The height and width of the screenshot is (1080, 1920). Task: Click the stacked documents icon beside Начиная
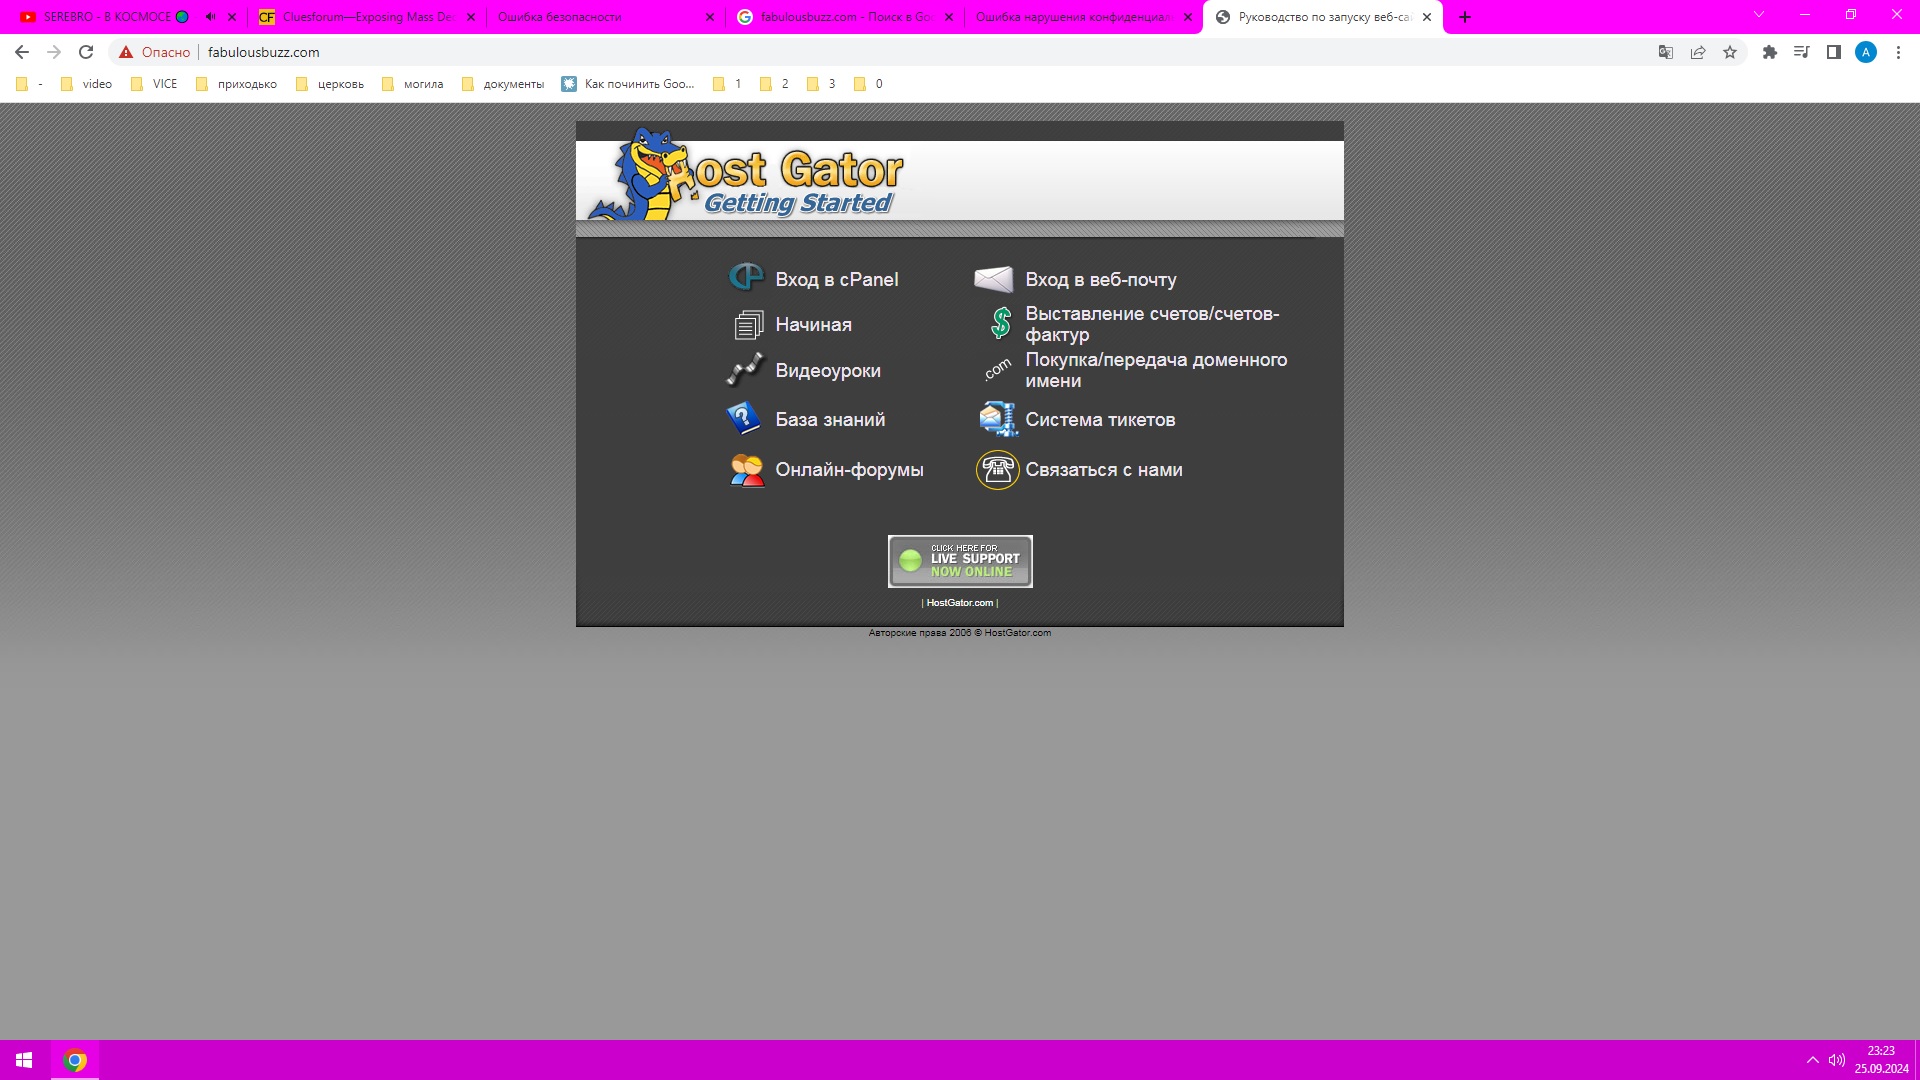(748, 324)
